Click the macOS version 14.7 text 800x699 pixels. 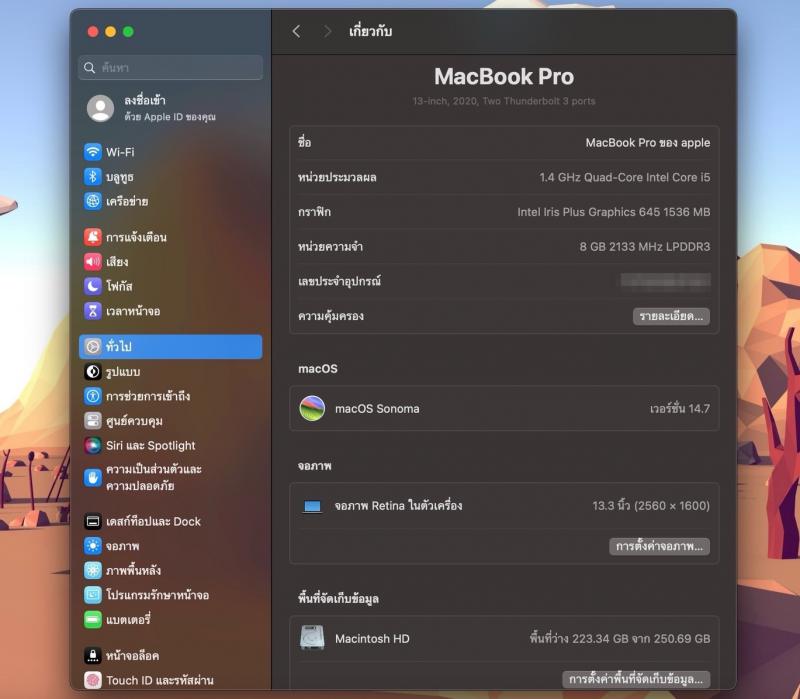(680, 408)
